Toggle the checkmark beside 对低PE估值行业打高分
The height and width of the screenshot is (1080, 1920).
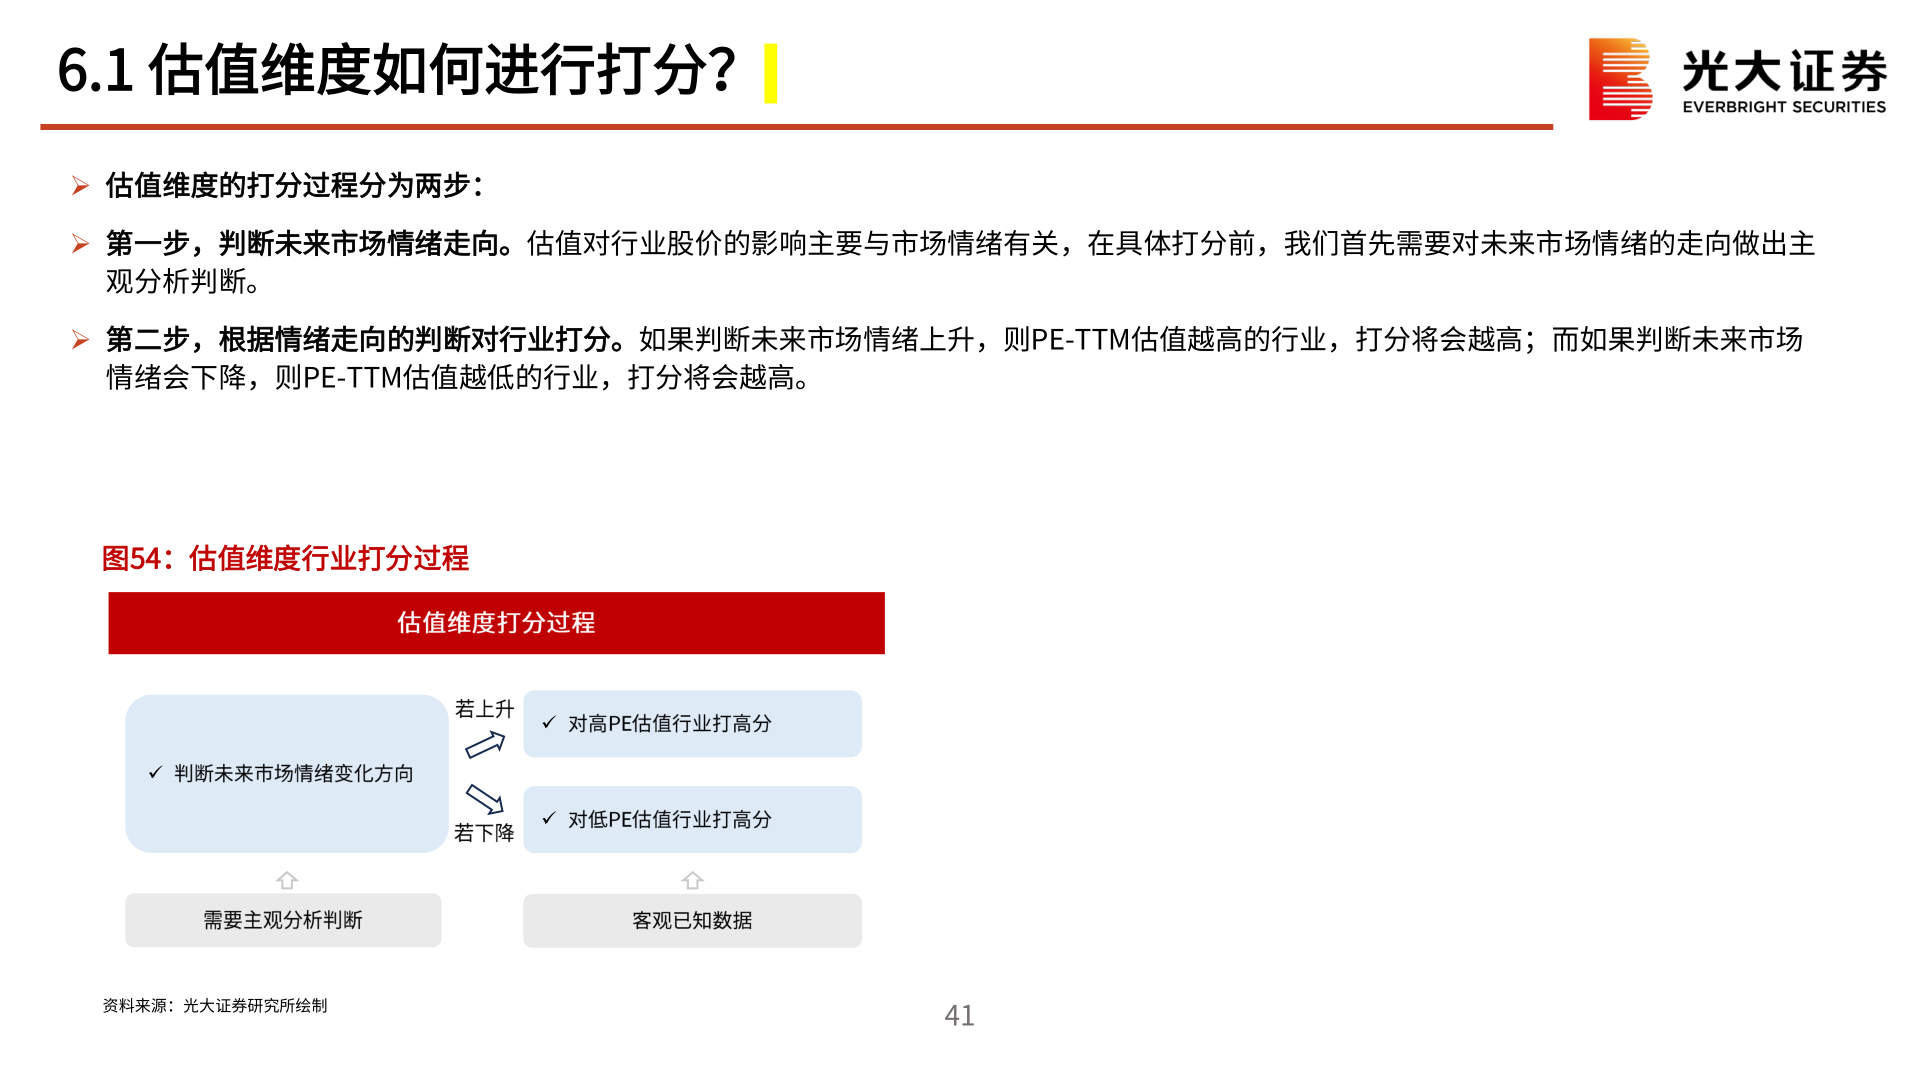coord(547,819)
